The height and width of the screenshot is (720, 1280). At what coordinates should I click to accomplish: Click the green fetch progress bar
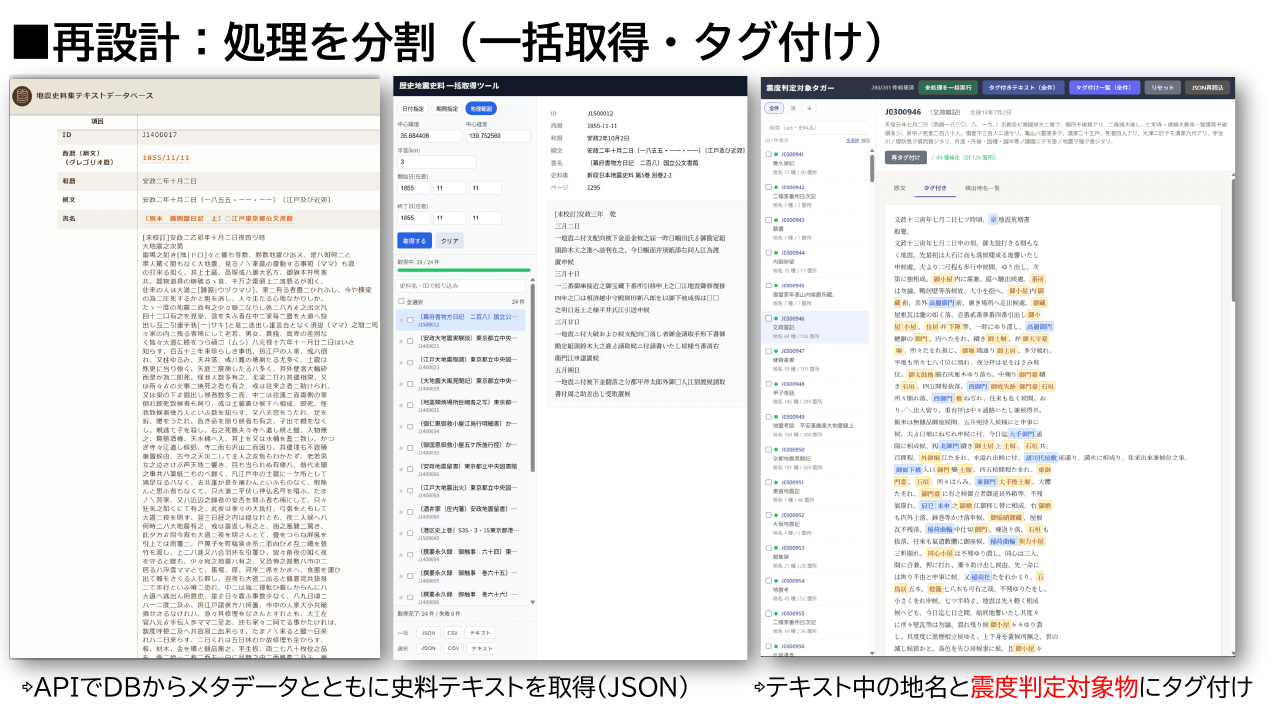(x=465, y=269)
